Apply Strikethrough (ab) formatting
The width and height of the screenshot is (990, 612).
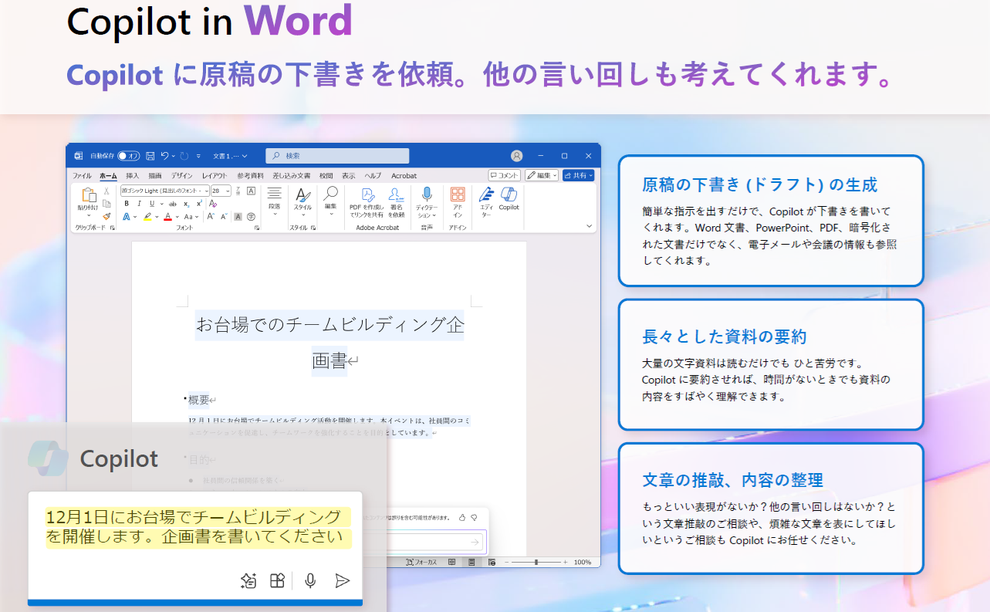172,203
